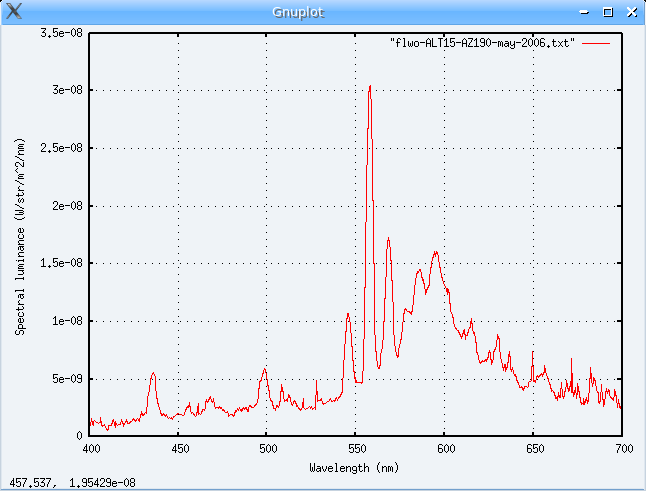The height and width of the screenshot is (491, 646).
Task: Click the Spectral luminance y-axis label
Action: click(20, 234)
